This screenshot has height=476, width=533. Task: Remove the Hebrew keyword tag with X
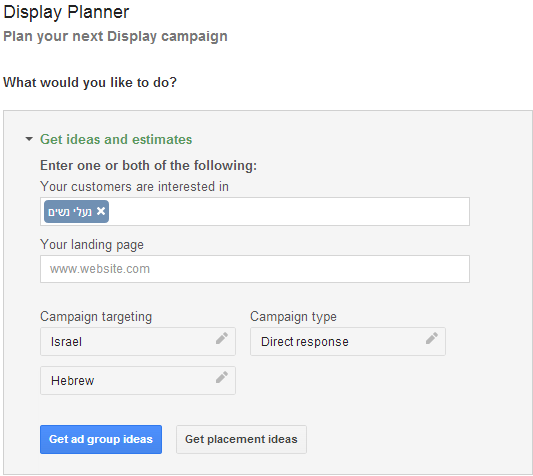tap(101, 211)
